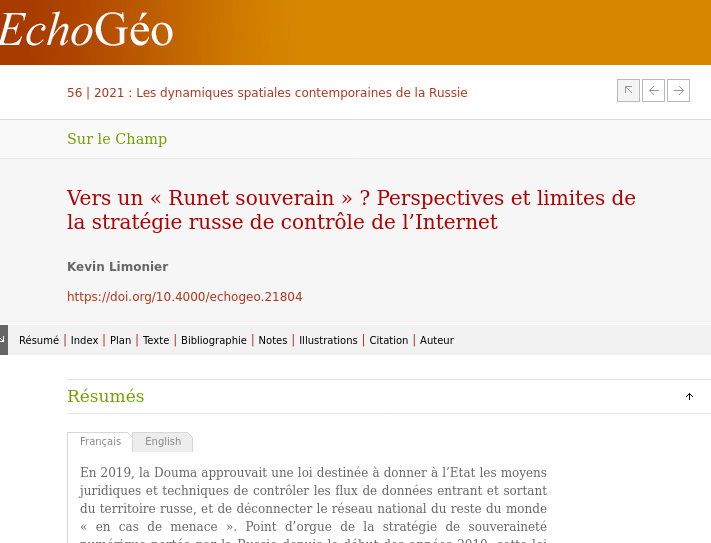This screenshot has height=543, width=711.
Task: Go to Texte section
Action: coord(156,341)
